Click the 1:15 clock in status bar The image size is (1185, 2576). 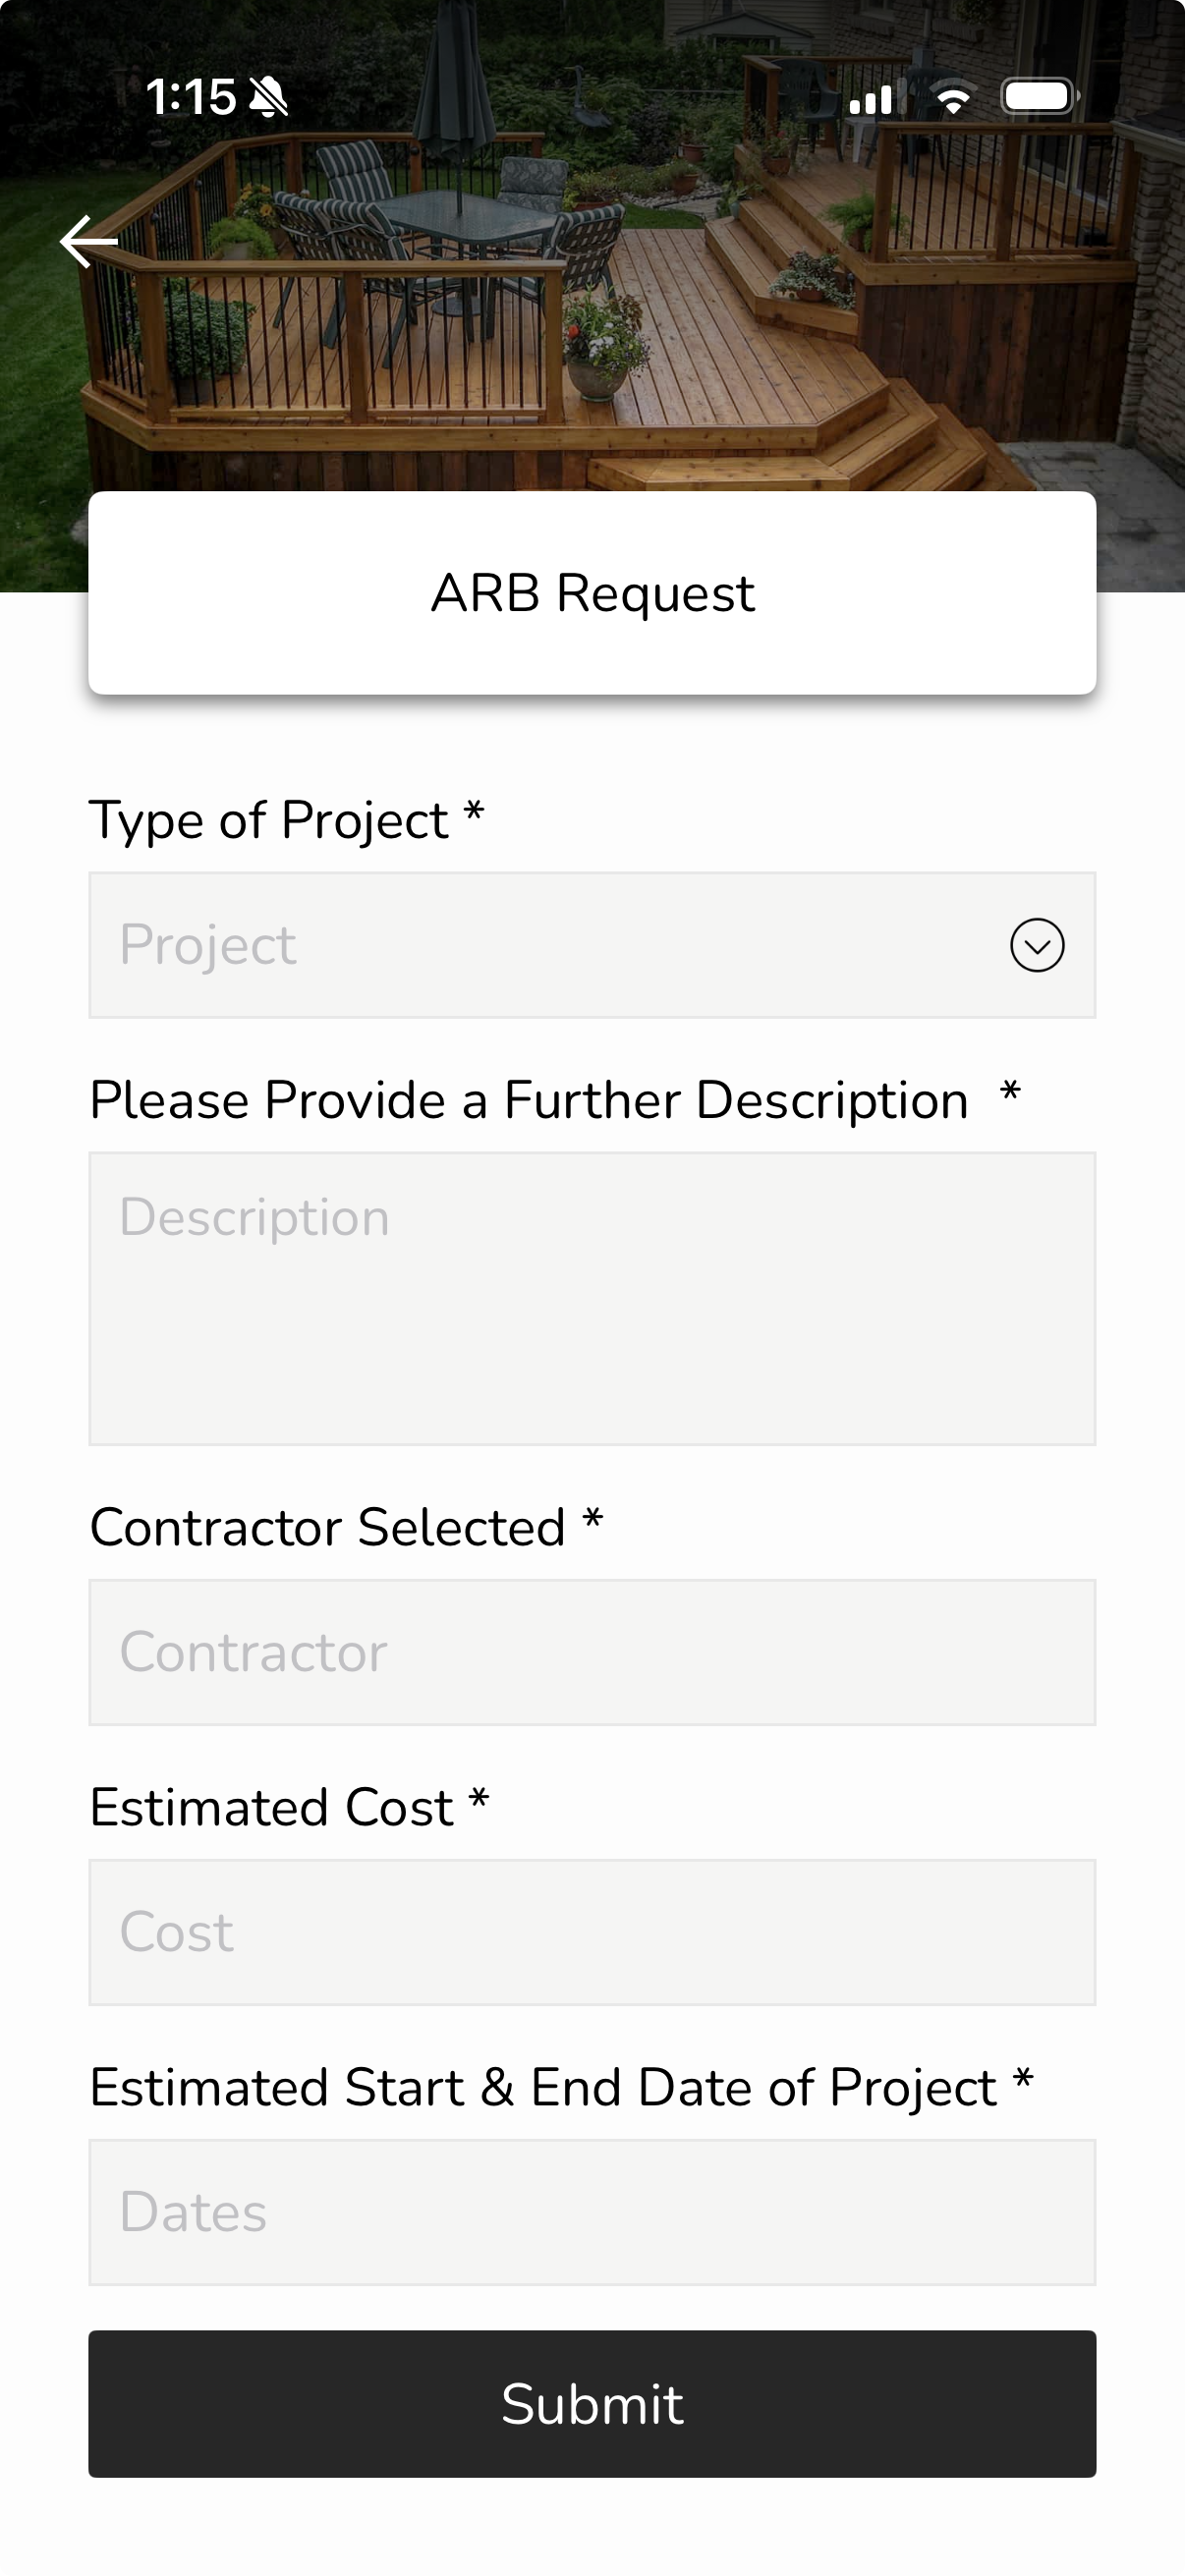(190, 98)
